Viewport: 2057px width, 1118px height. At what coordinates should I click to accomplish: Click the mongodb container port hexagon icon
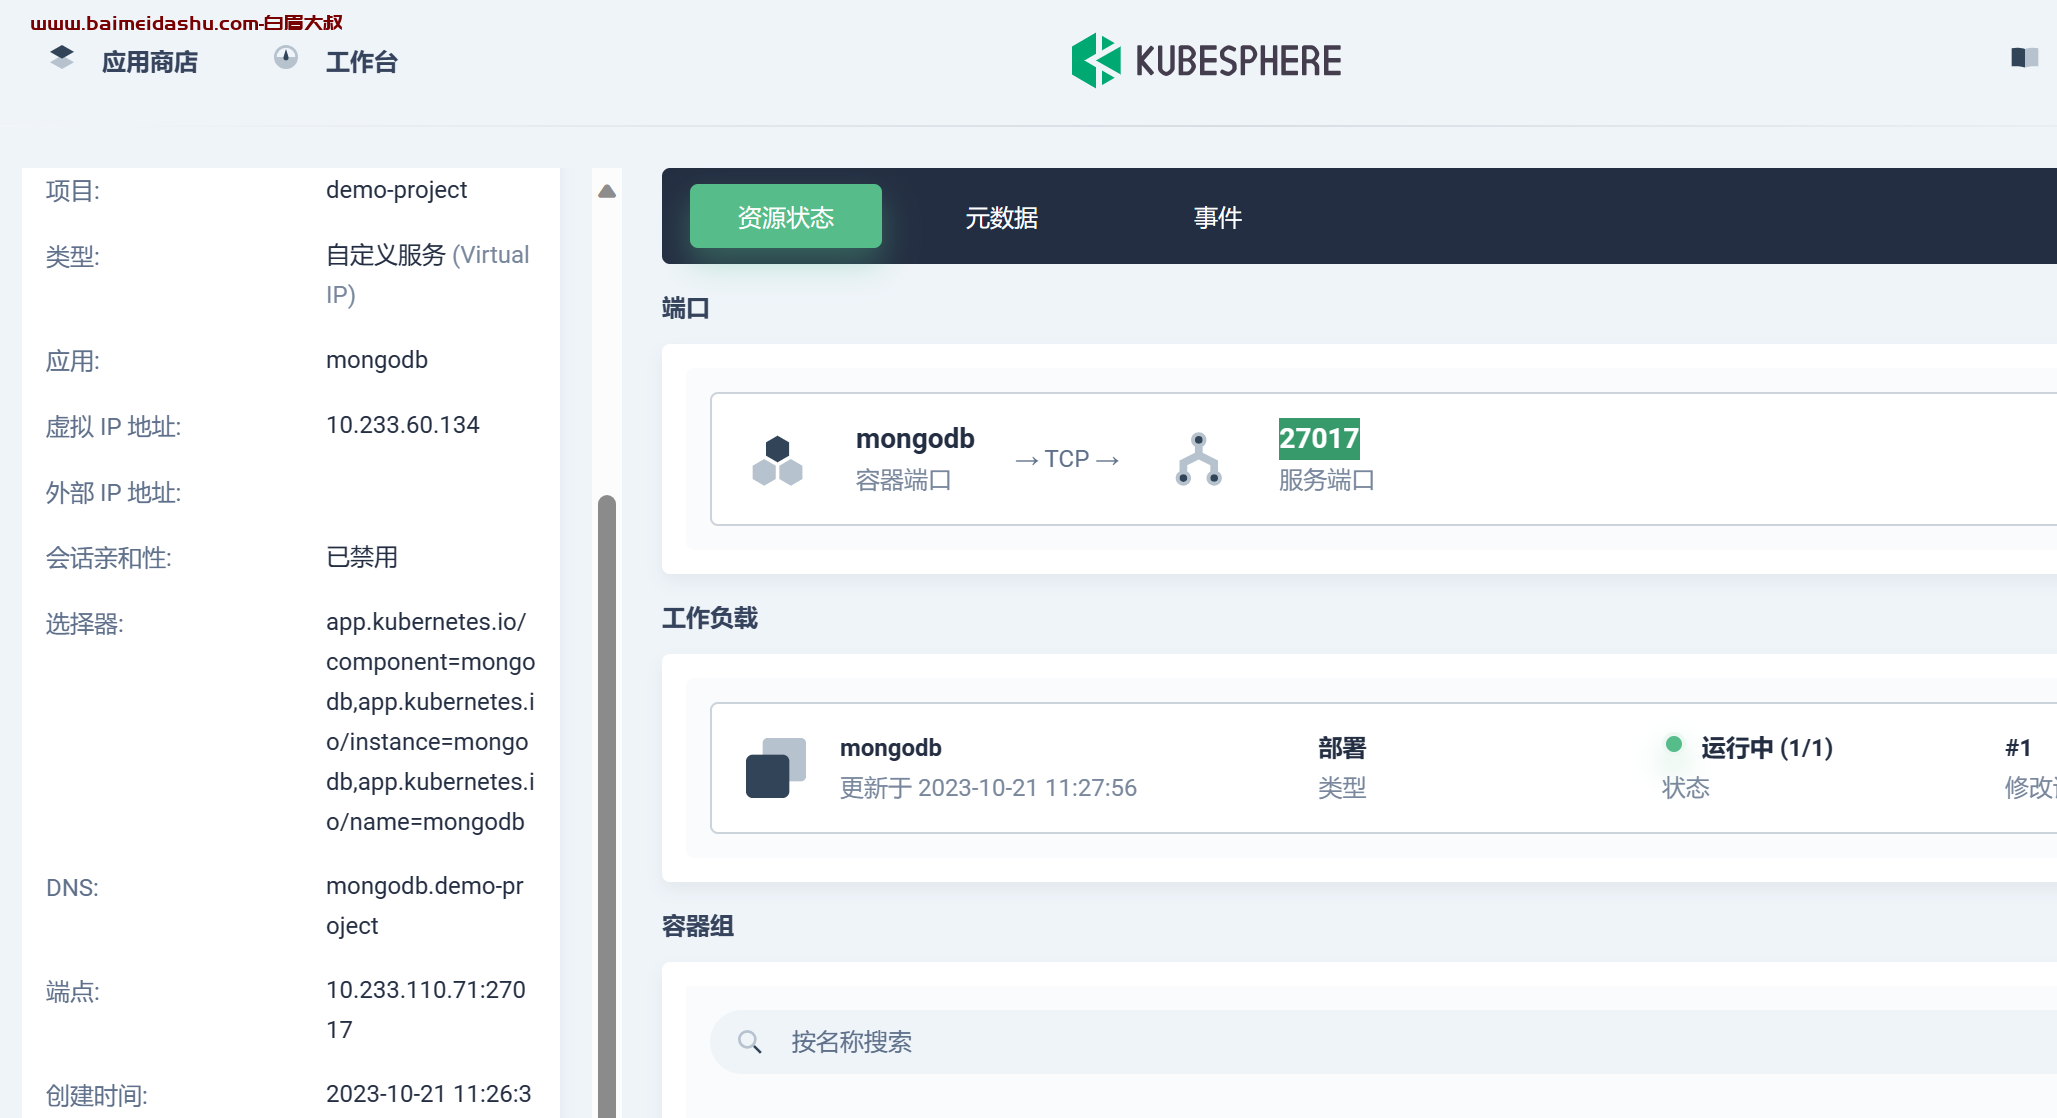click(777, 460)
